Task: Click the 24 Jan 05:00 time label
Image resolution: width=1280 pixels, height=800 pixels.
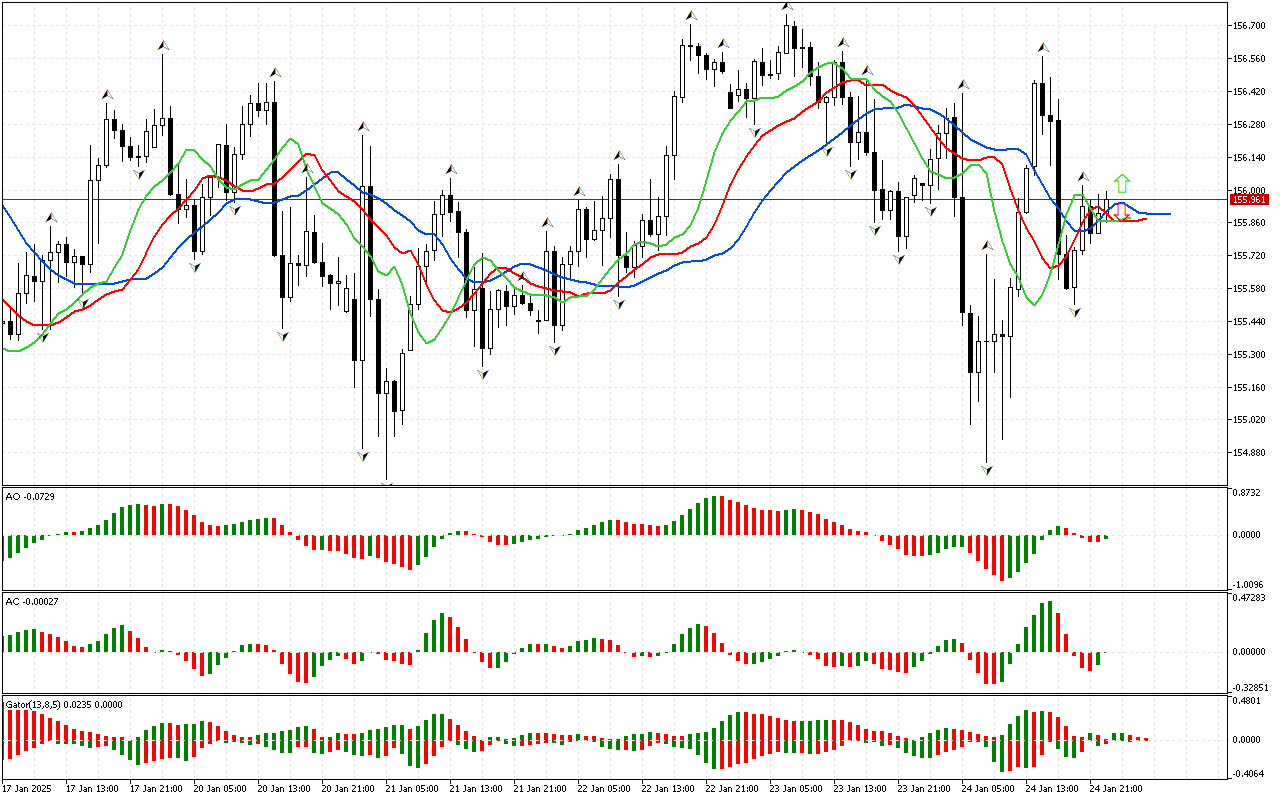Action: point(986,789)
